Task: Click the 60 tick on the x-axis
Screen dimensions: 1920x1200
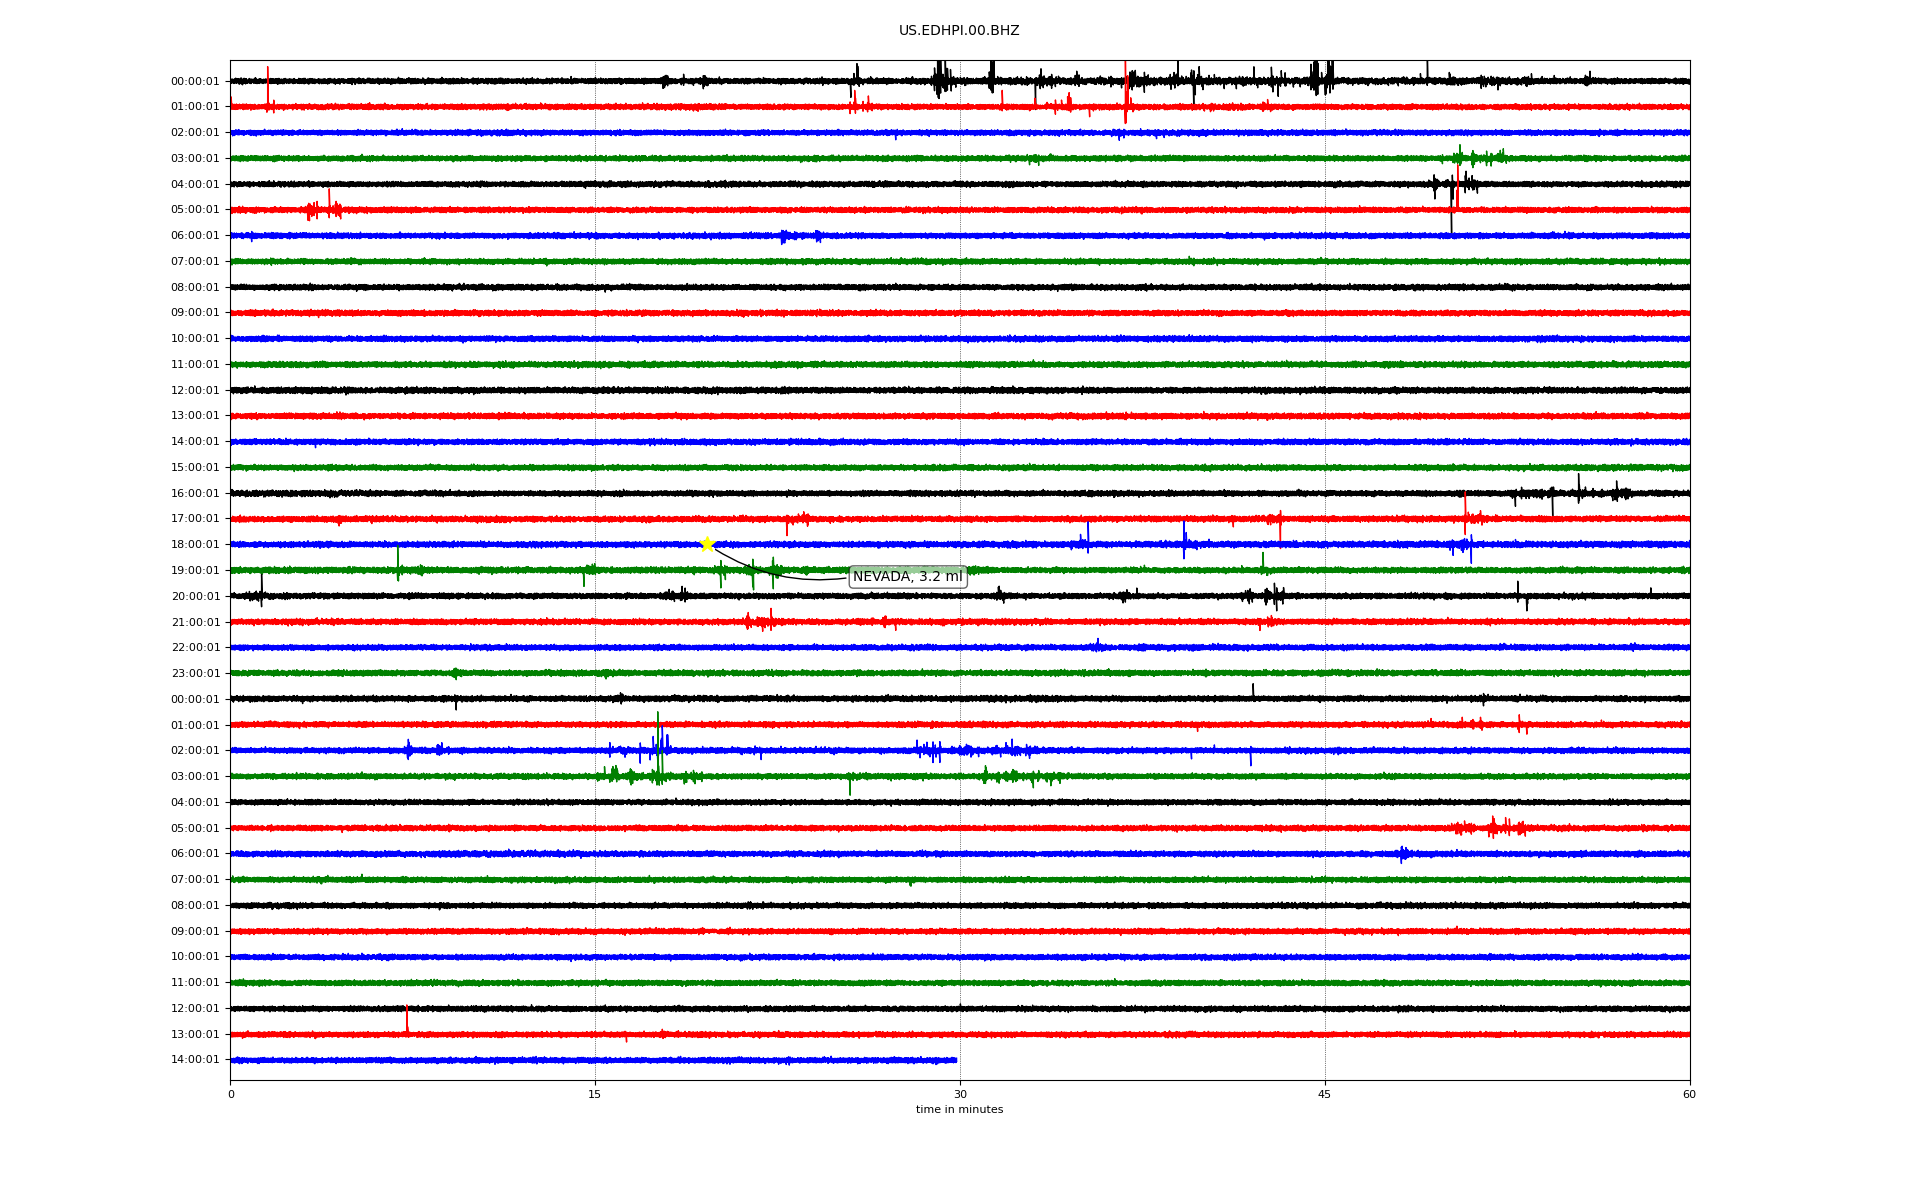Action: [1689, 1094]
